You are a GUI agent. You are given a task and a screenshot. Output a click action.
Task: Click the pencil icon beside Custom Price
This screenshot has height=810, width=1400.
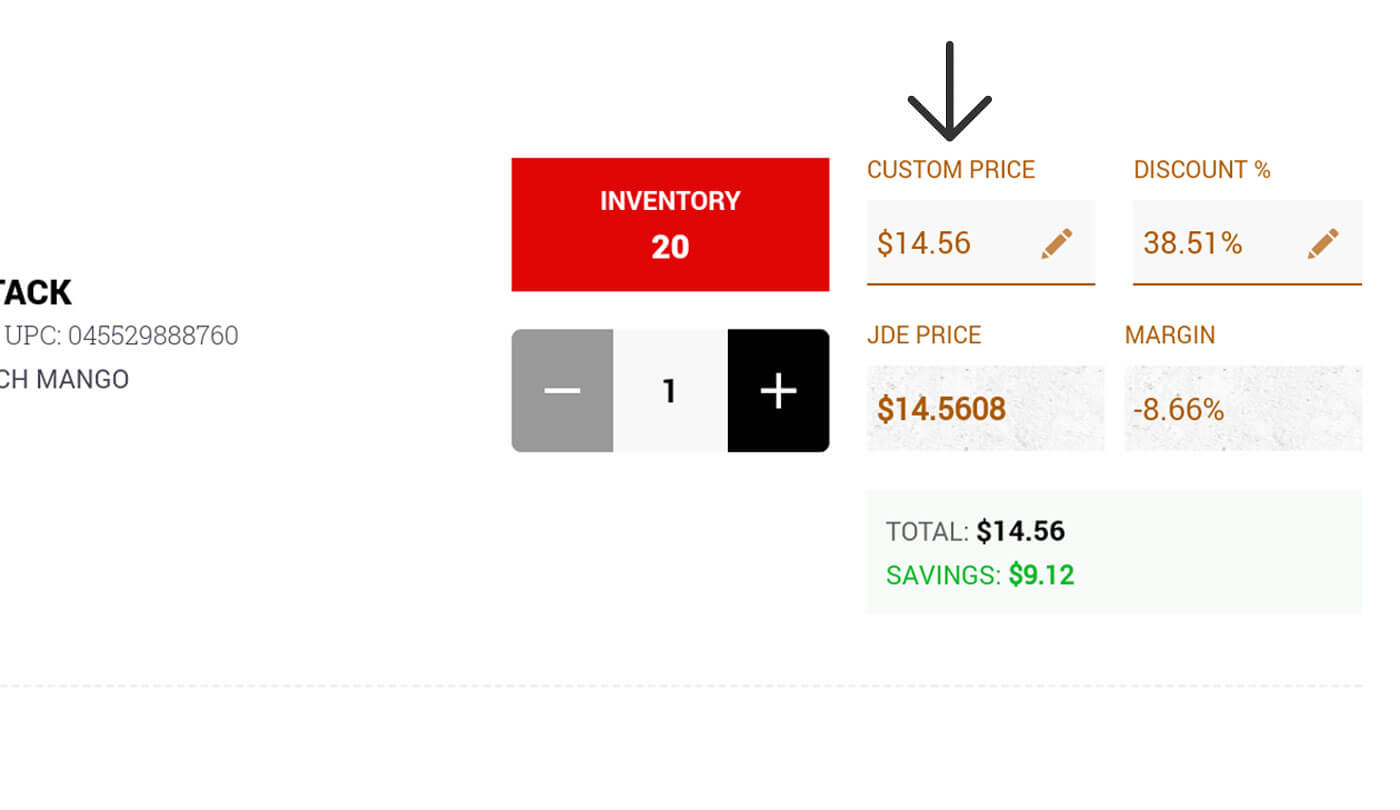coord(1057,242)
